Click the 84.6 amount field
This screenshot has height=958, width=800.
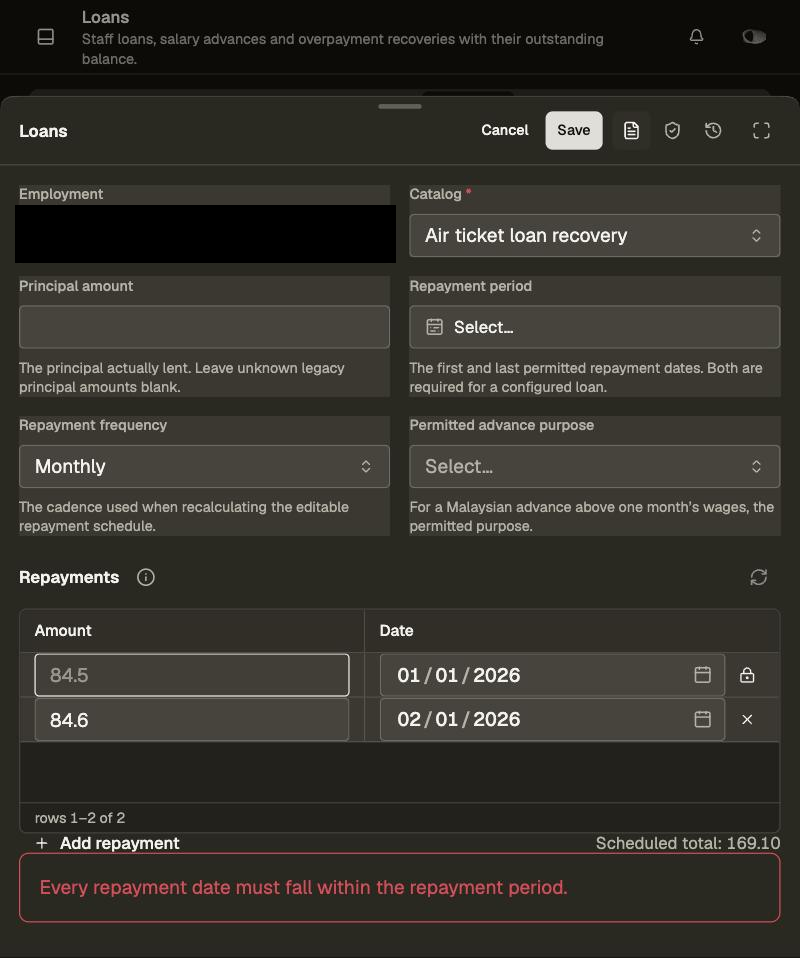click(192, 720)
